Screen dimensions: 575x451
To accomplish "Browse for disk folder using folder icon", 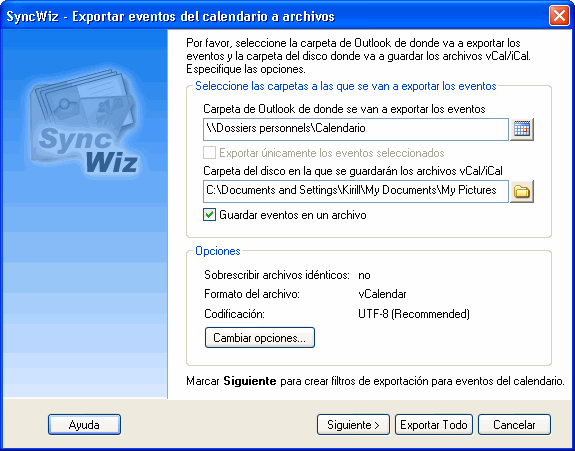I will (522, 191).
